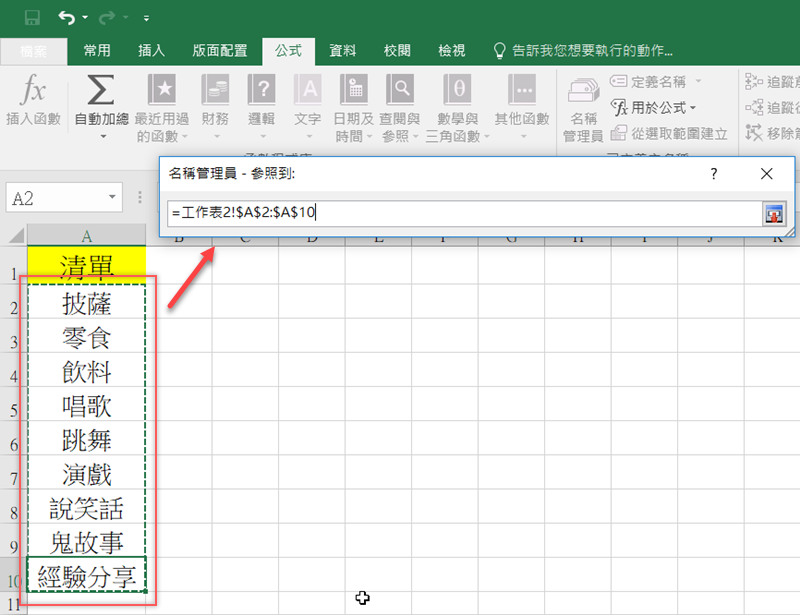This screenshot has width=800, height=615.
Task: Switch to the 插入 (Insert) tab
Action: (x=151, y=50)
